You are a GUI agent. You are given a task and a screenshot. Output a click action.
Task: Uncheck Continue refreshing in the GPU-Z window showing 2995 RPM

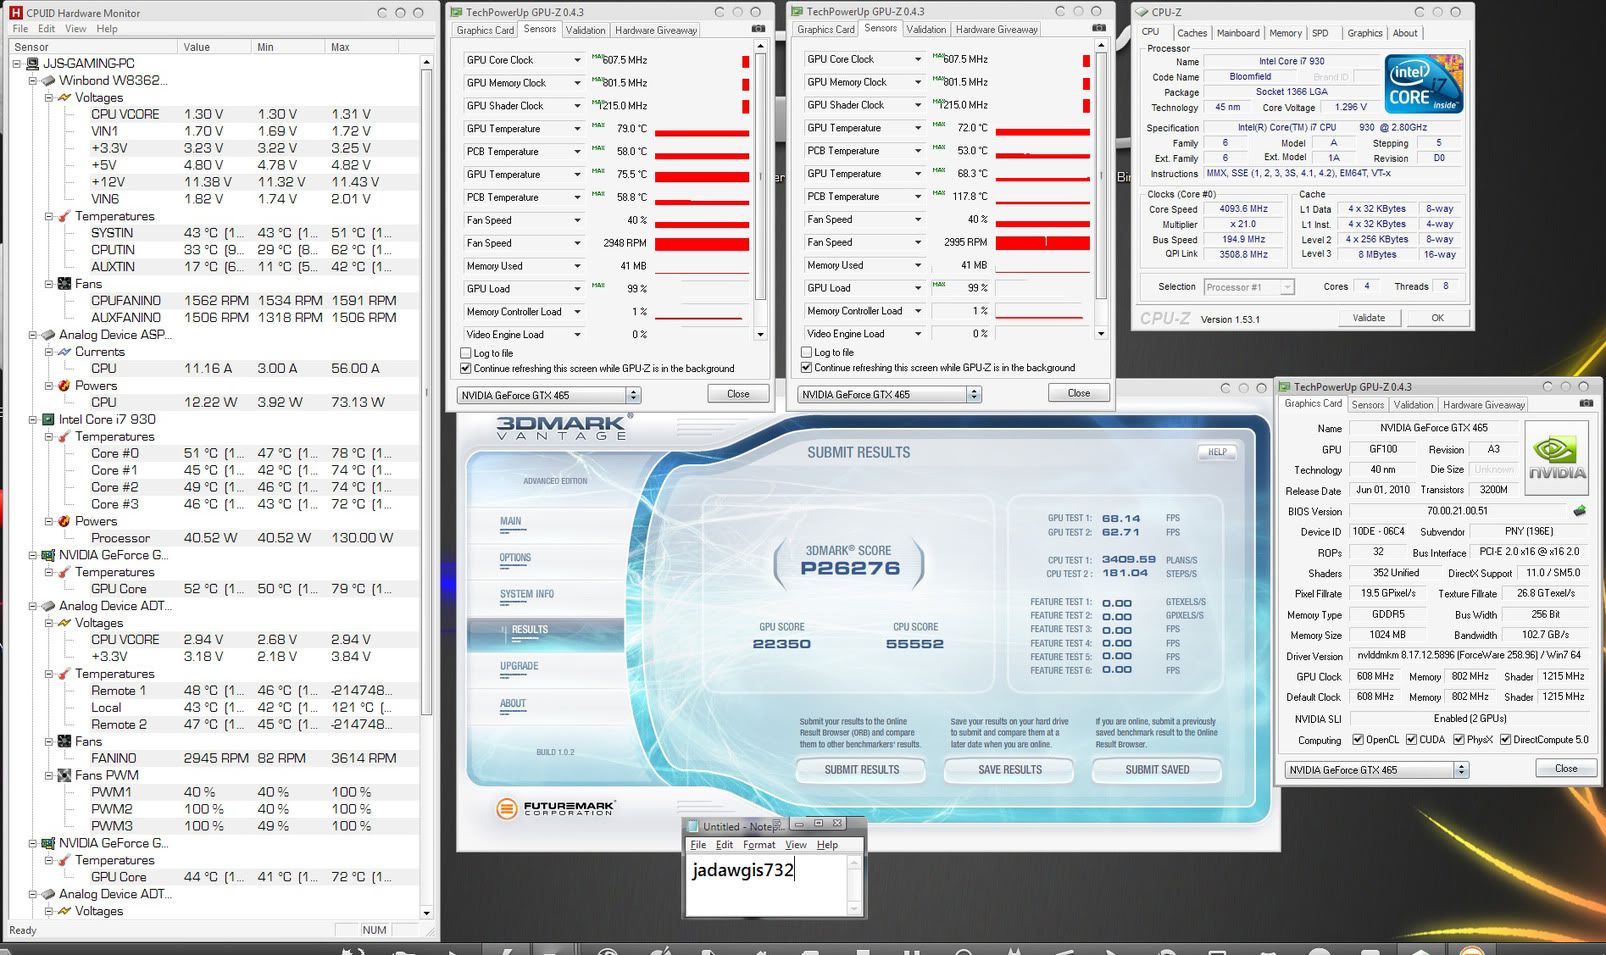(x=807, y=367)
